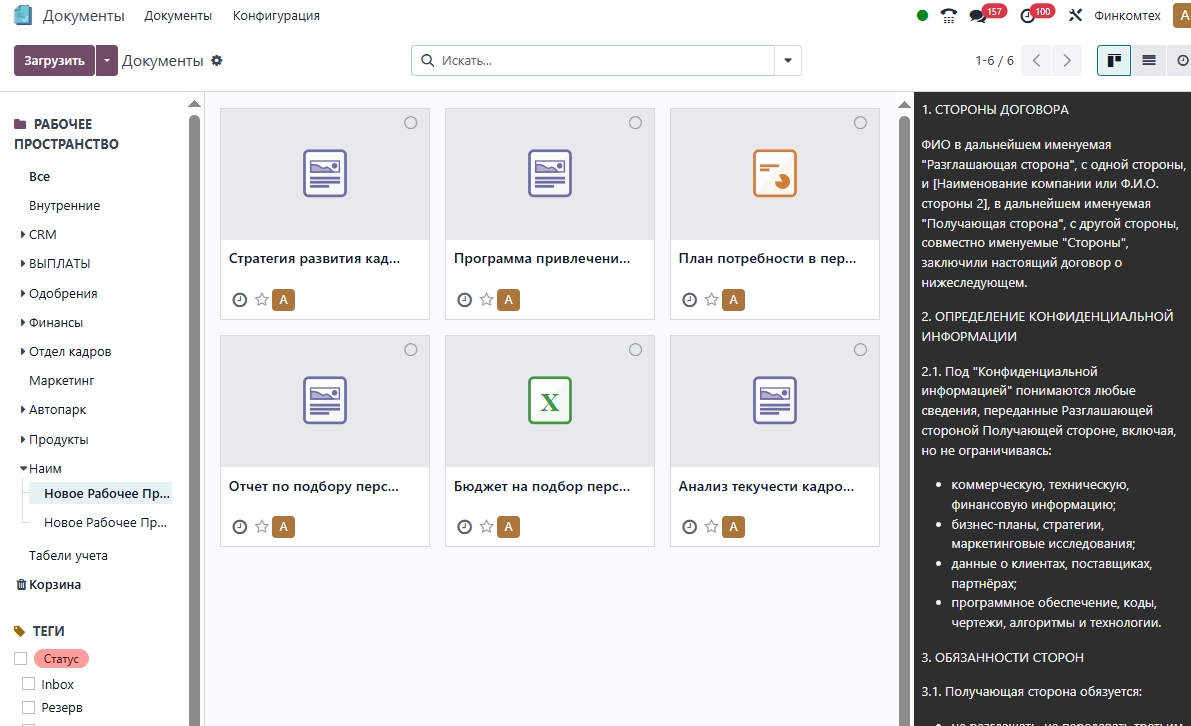Screen dimensions: 1191x726
Task: Enable the Статус tag group checkbox
Action: [20, 659]
